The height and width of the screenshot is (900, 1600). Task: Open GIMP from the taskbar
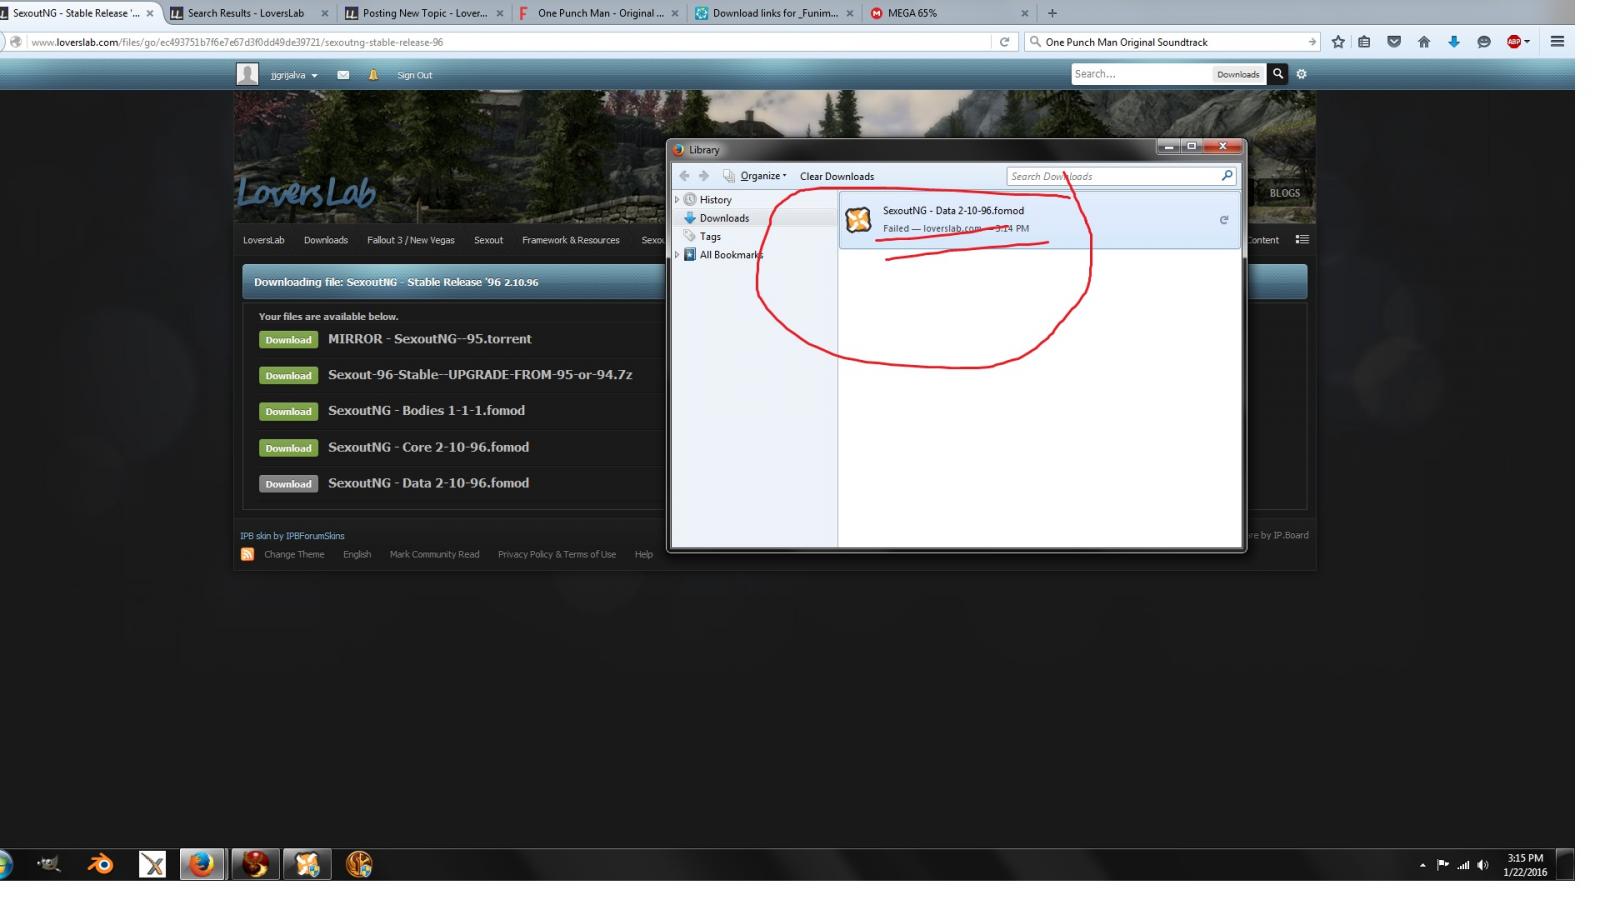[x=49, y=864]
